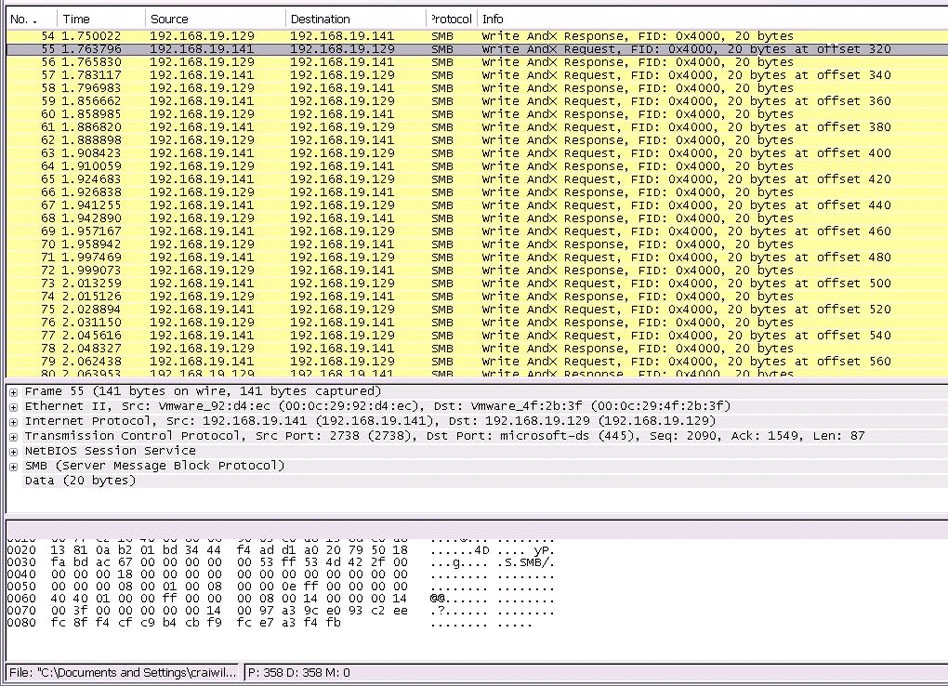
Task: Expand the Internet Protocol tree node
Action: click(13, 422)
